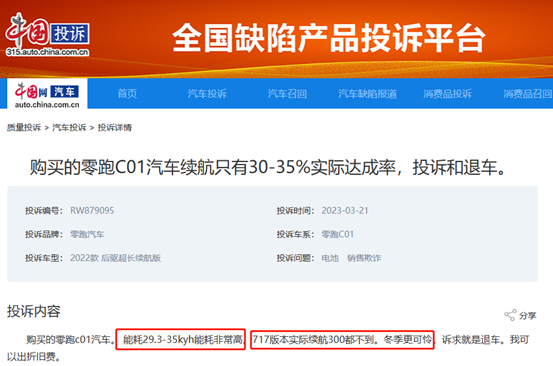Select complaint number RW879095

(92, 211)
